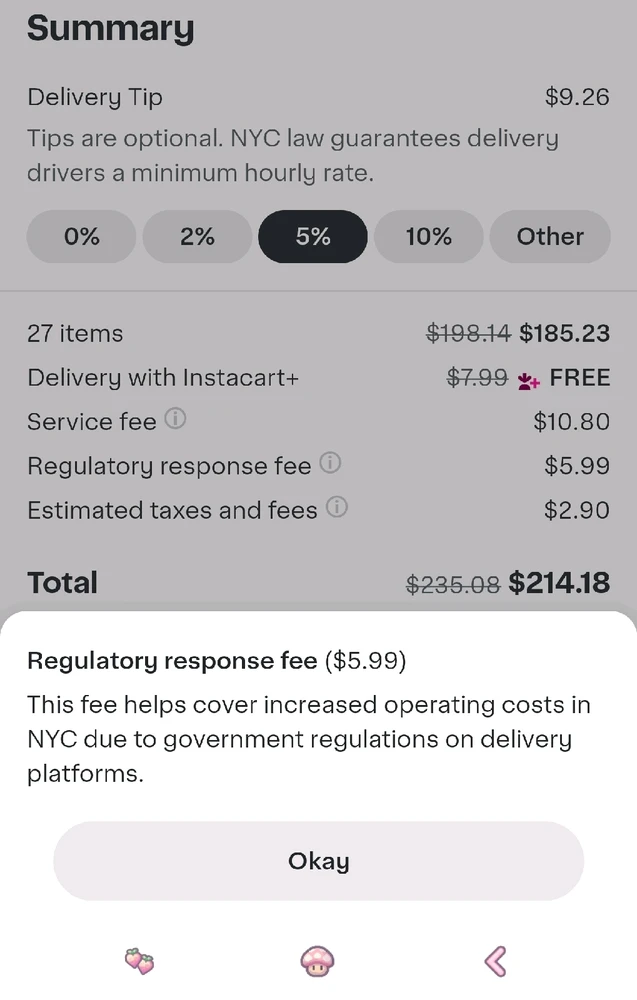Select the 5% tip option
This screenshot has width=637, height=1000.
pyautogui.click(x=313, y=236)
